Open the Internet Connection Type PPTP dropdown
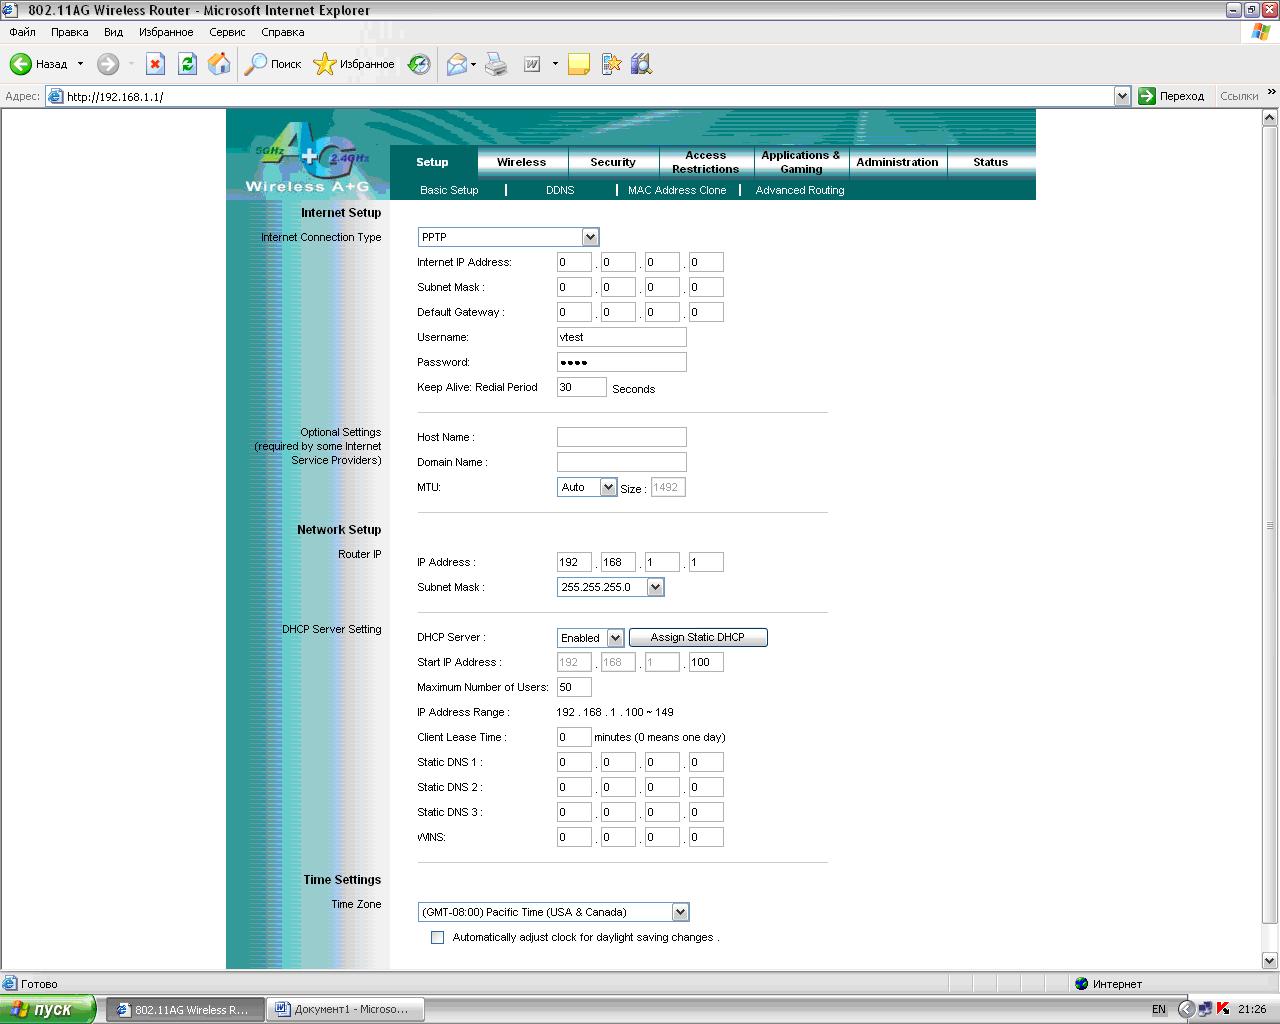 [508, 237]
